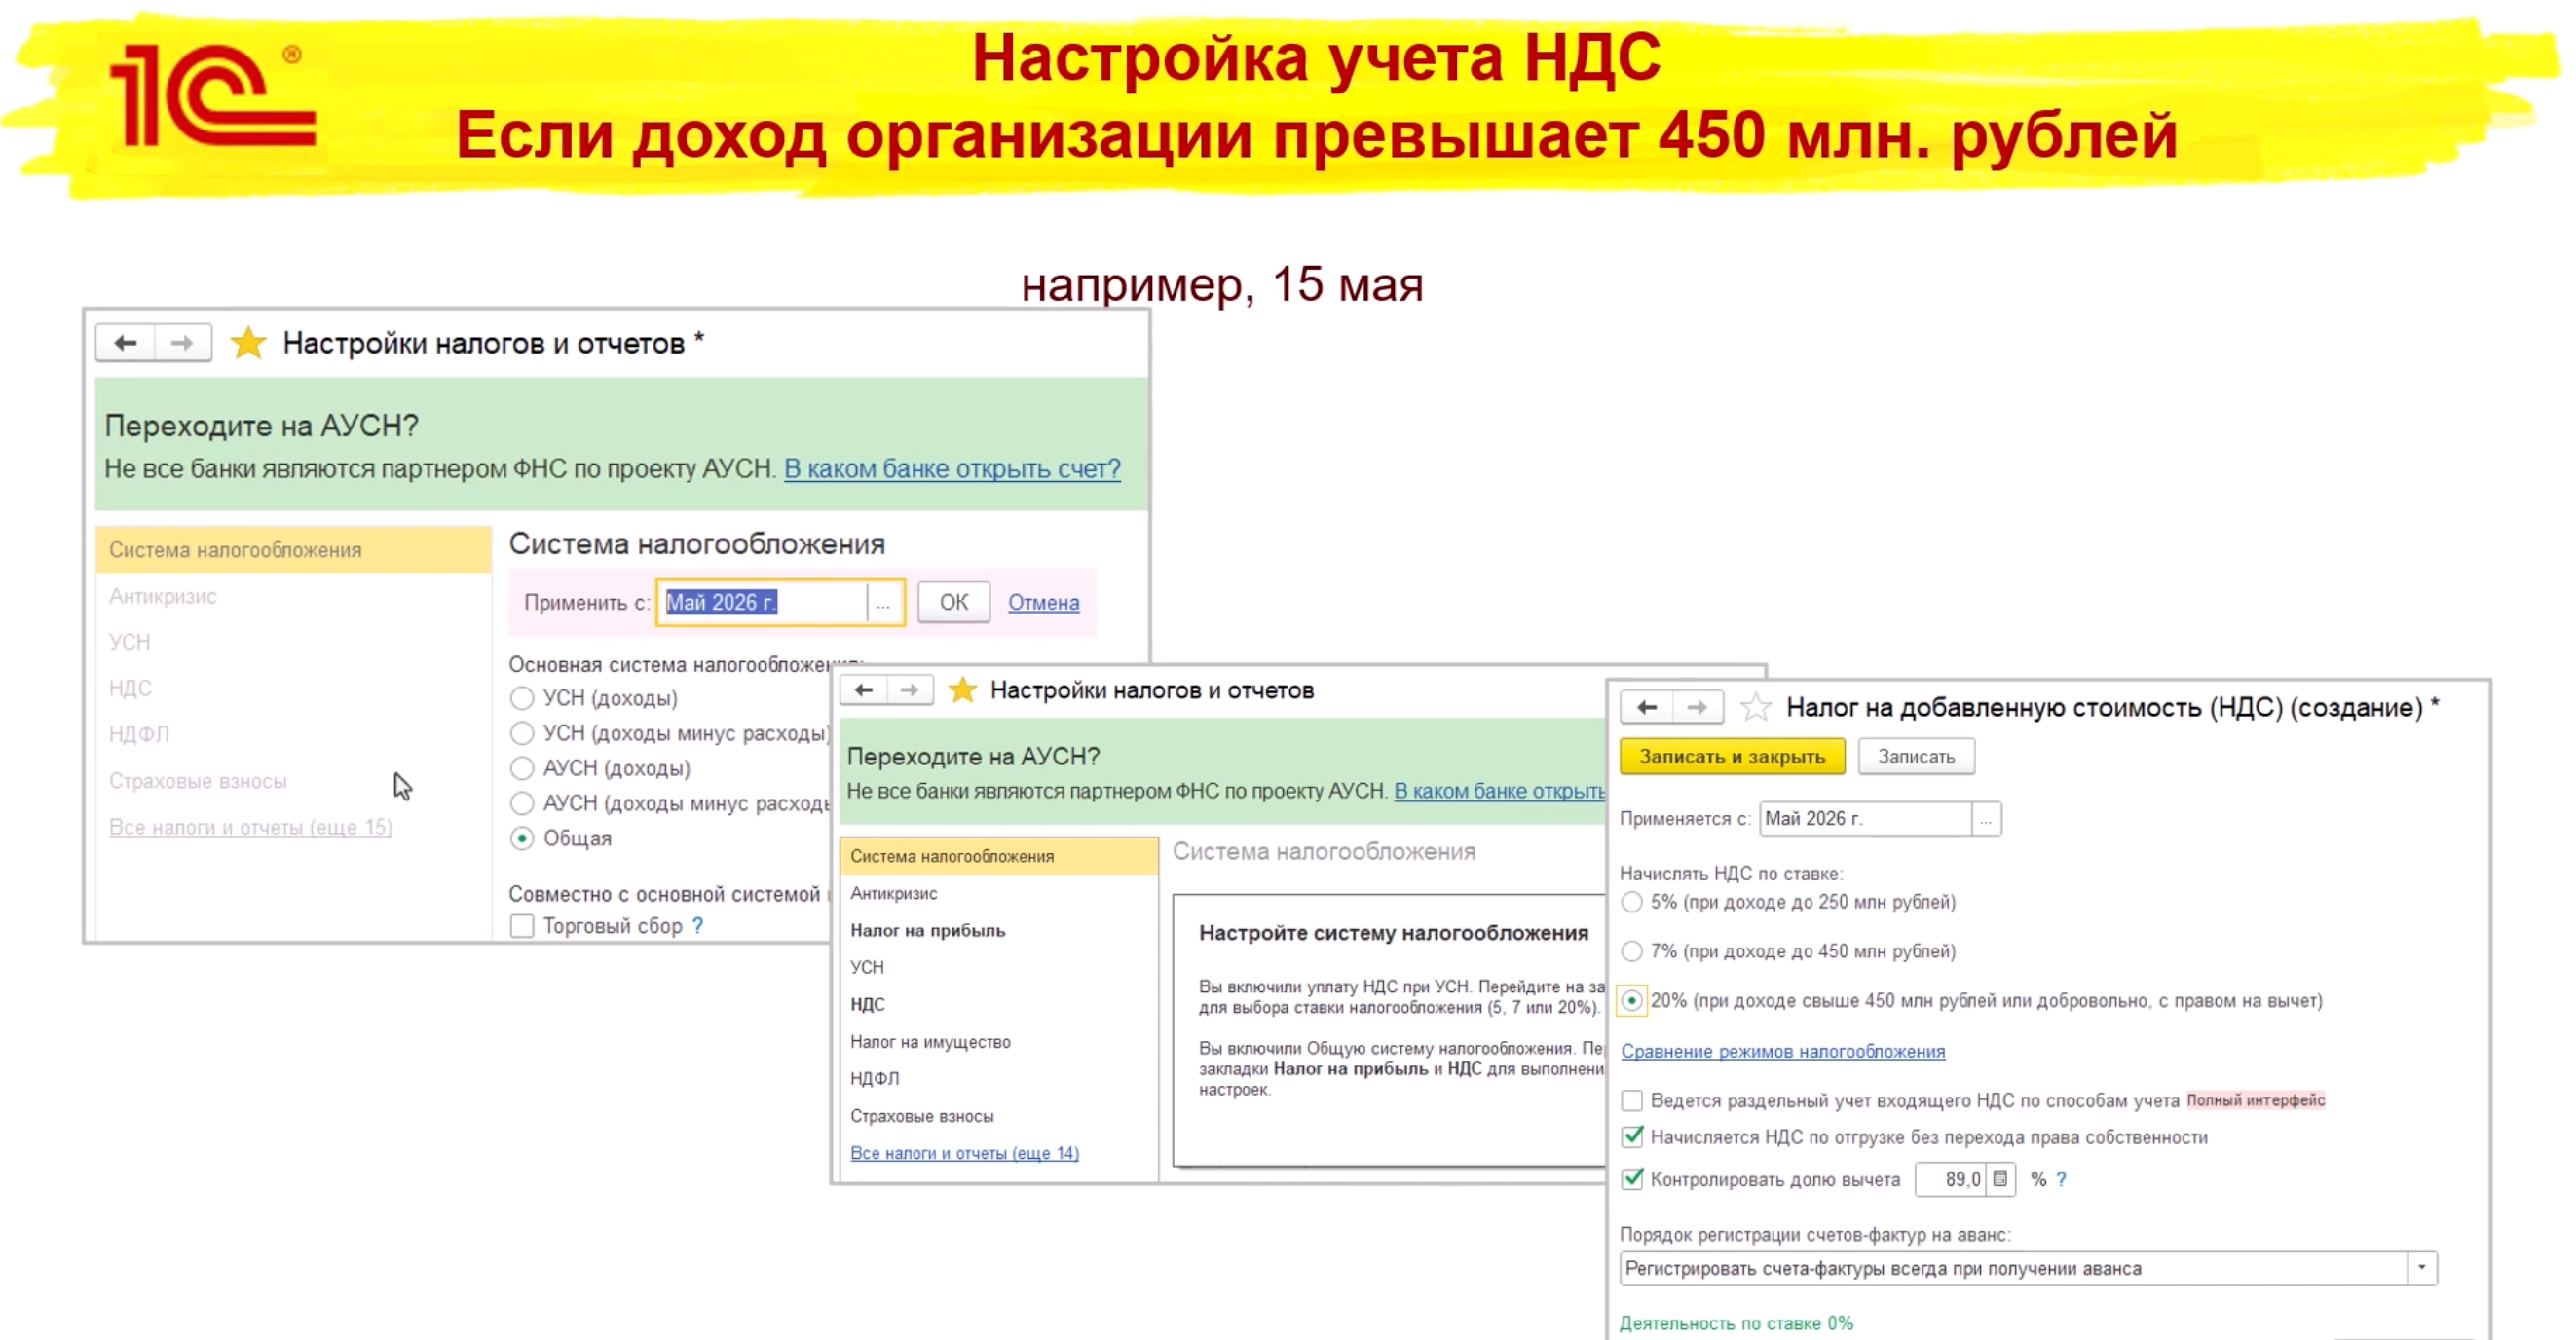Viewport: 2576px width, 1340px height.
Task: Select УСН (доходы) taxation system
Action: (x=522, y=698)
